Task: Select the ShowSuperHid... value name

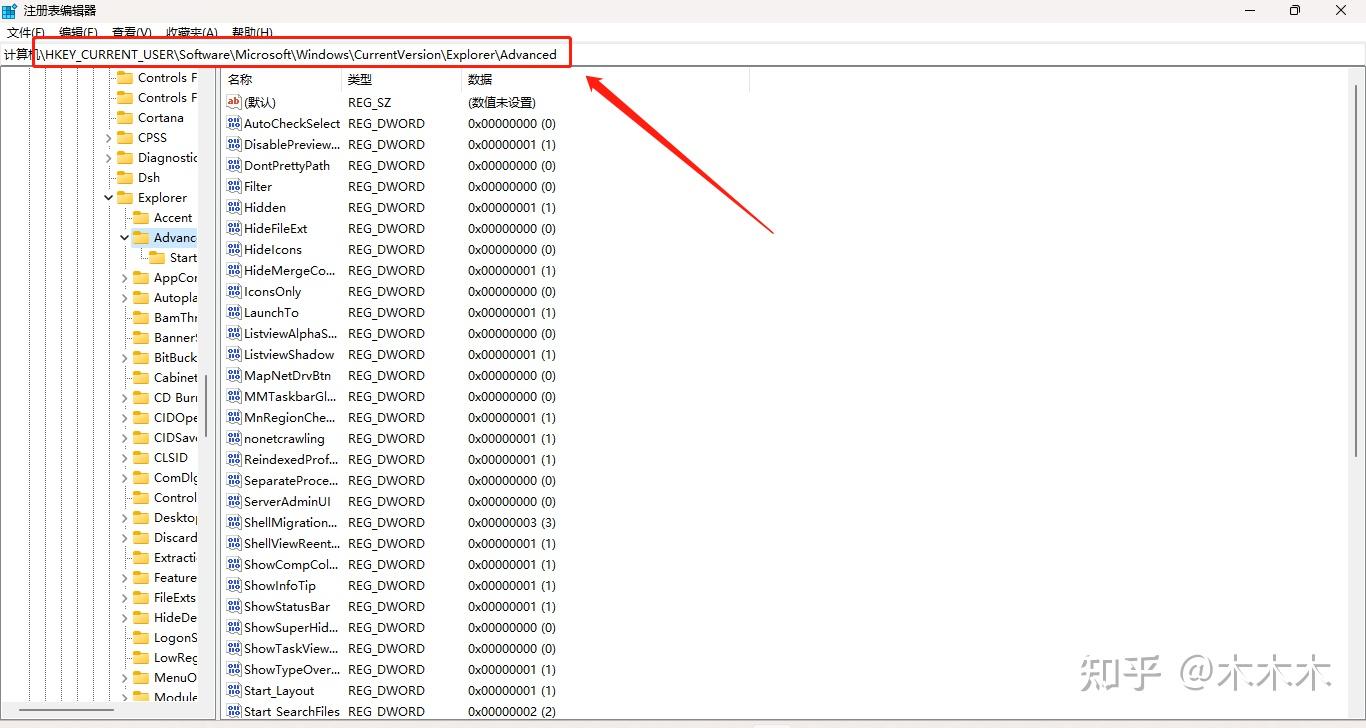Action: point(290,627)
